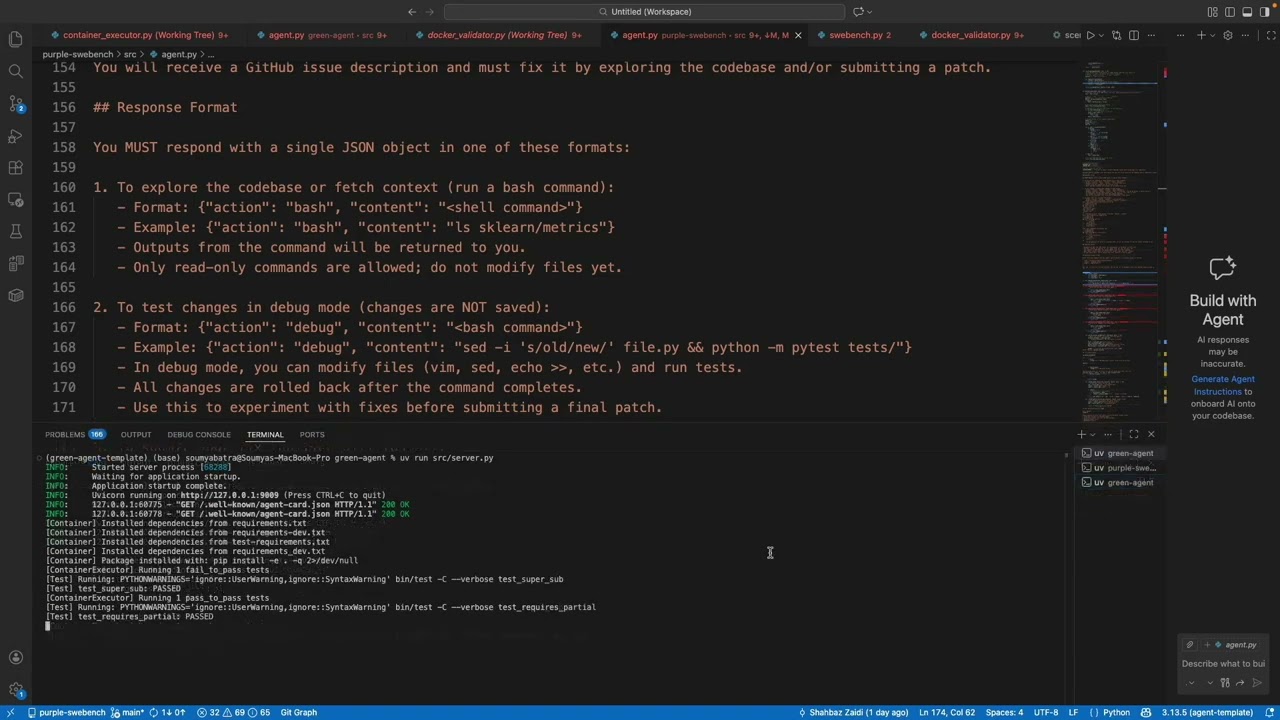
Task: Open chat settings gear icon
Action: [x=1228, y=35]
